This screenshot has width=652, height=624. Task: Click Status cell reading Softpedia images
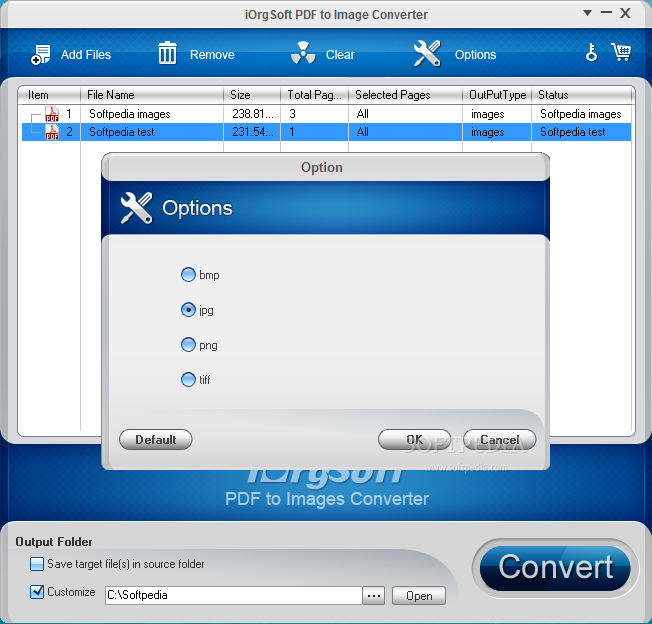pyautogui.click(x=580, y=114)
